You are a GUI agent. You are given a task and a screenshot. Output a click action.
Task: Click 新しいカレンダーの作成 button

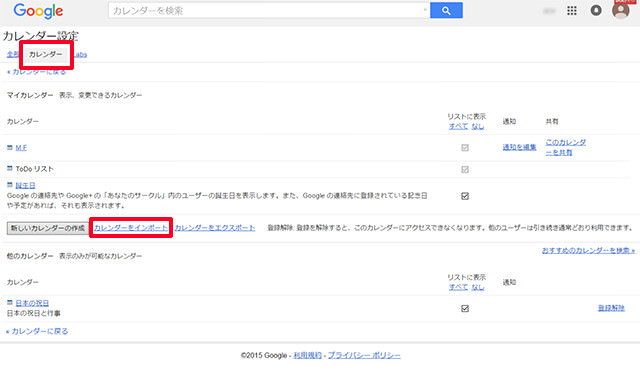click(47, 228)
